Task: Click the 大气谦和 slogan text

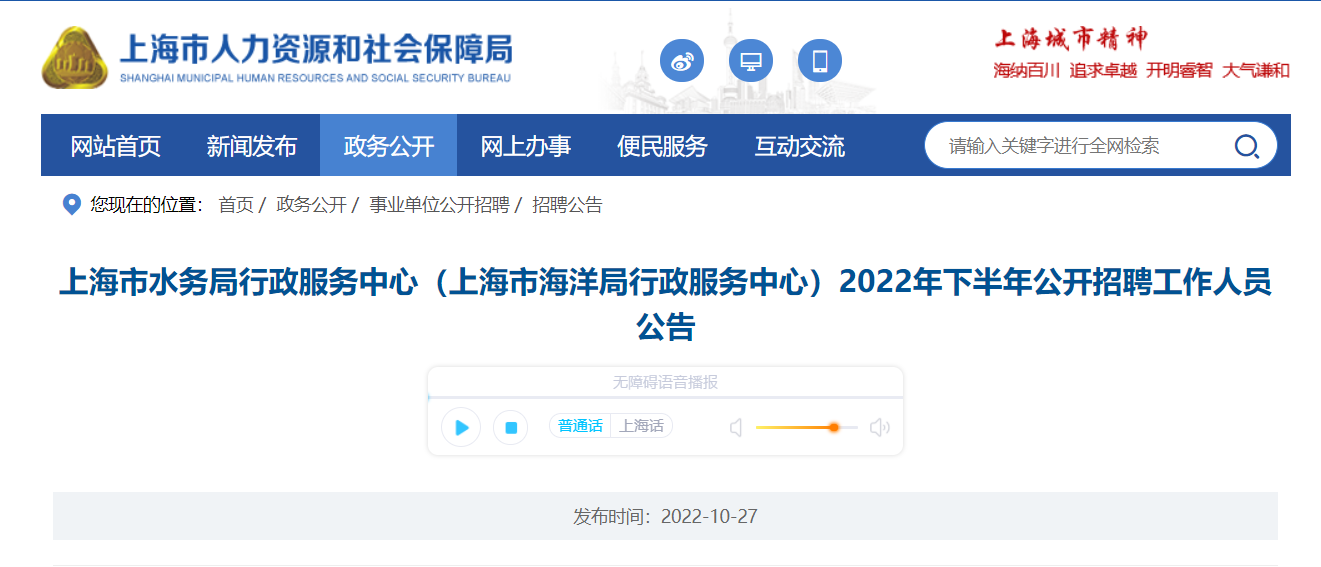Action: pos(1256,71)
